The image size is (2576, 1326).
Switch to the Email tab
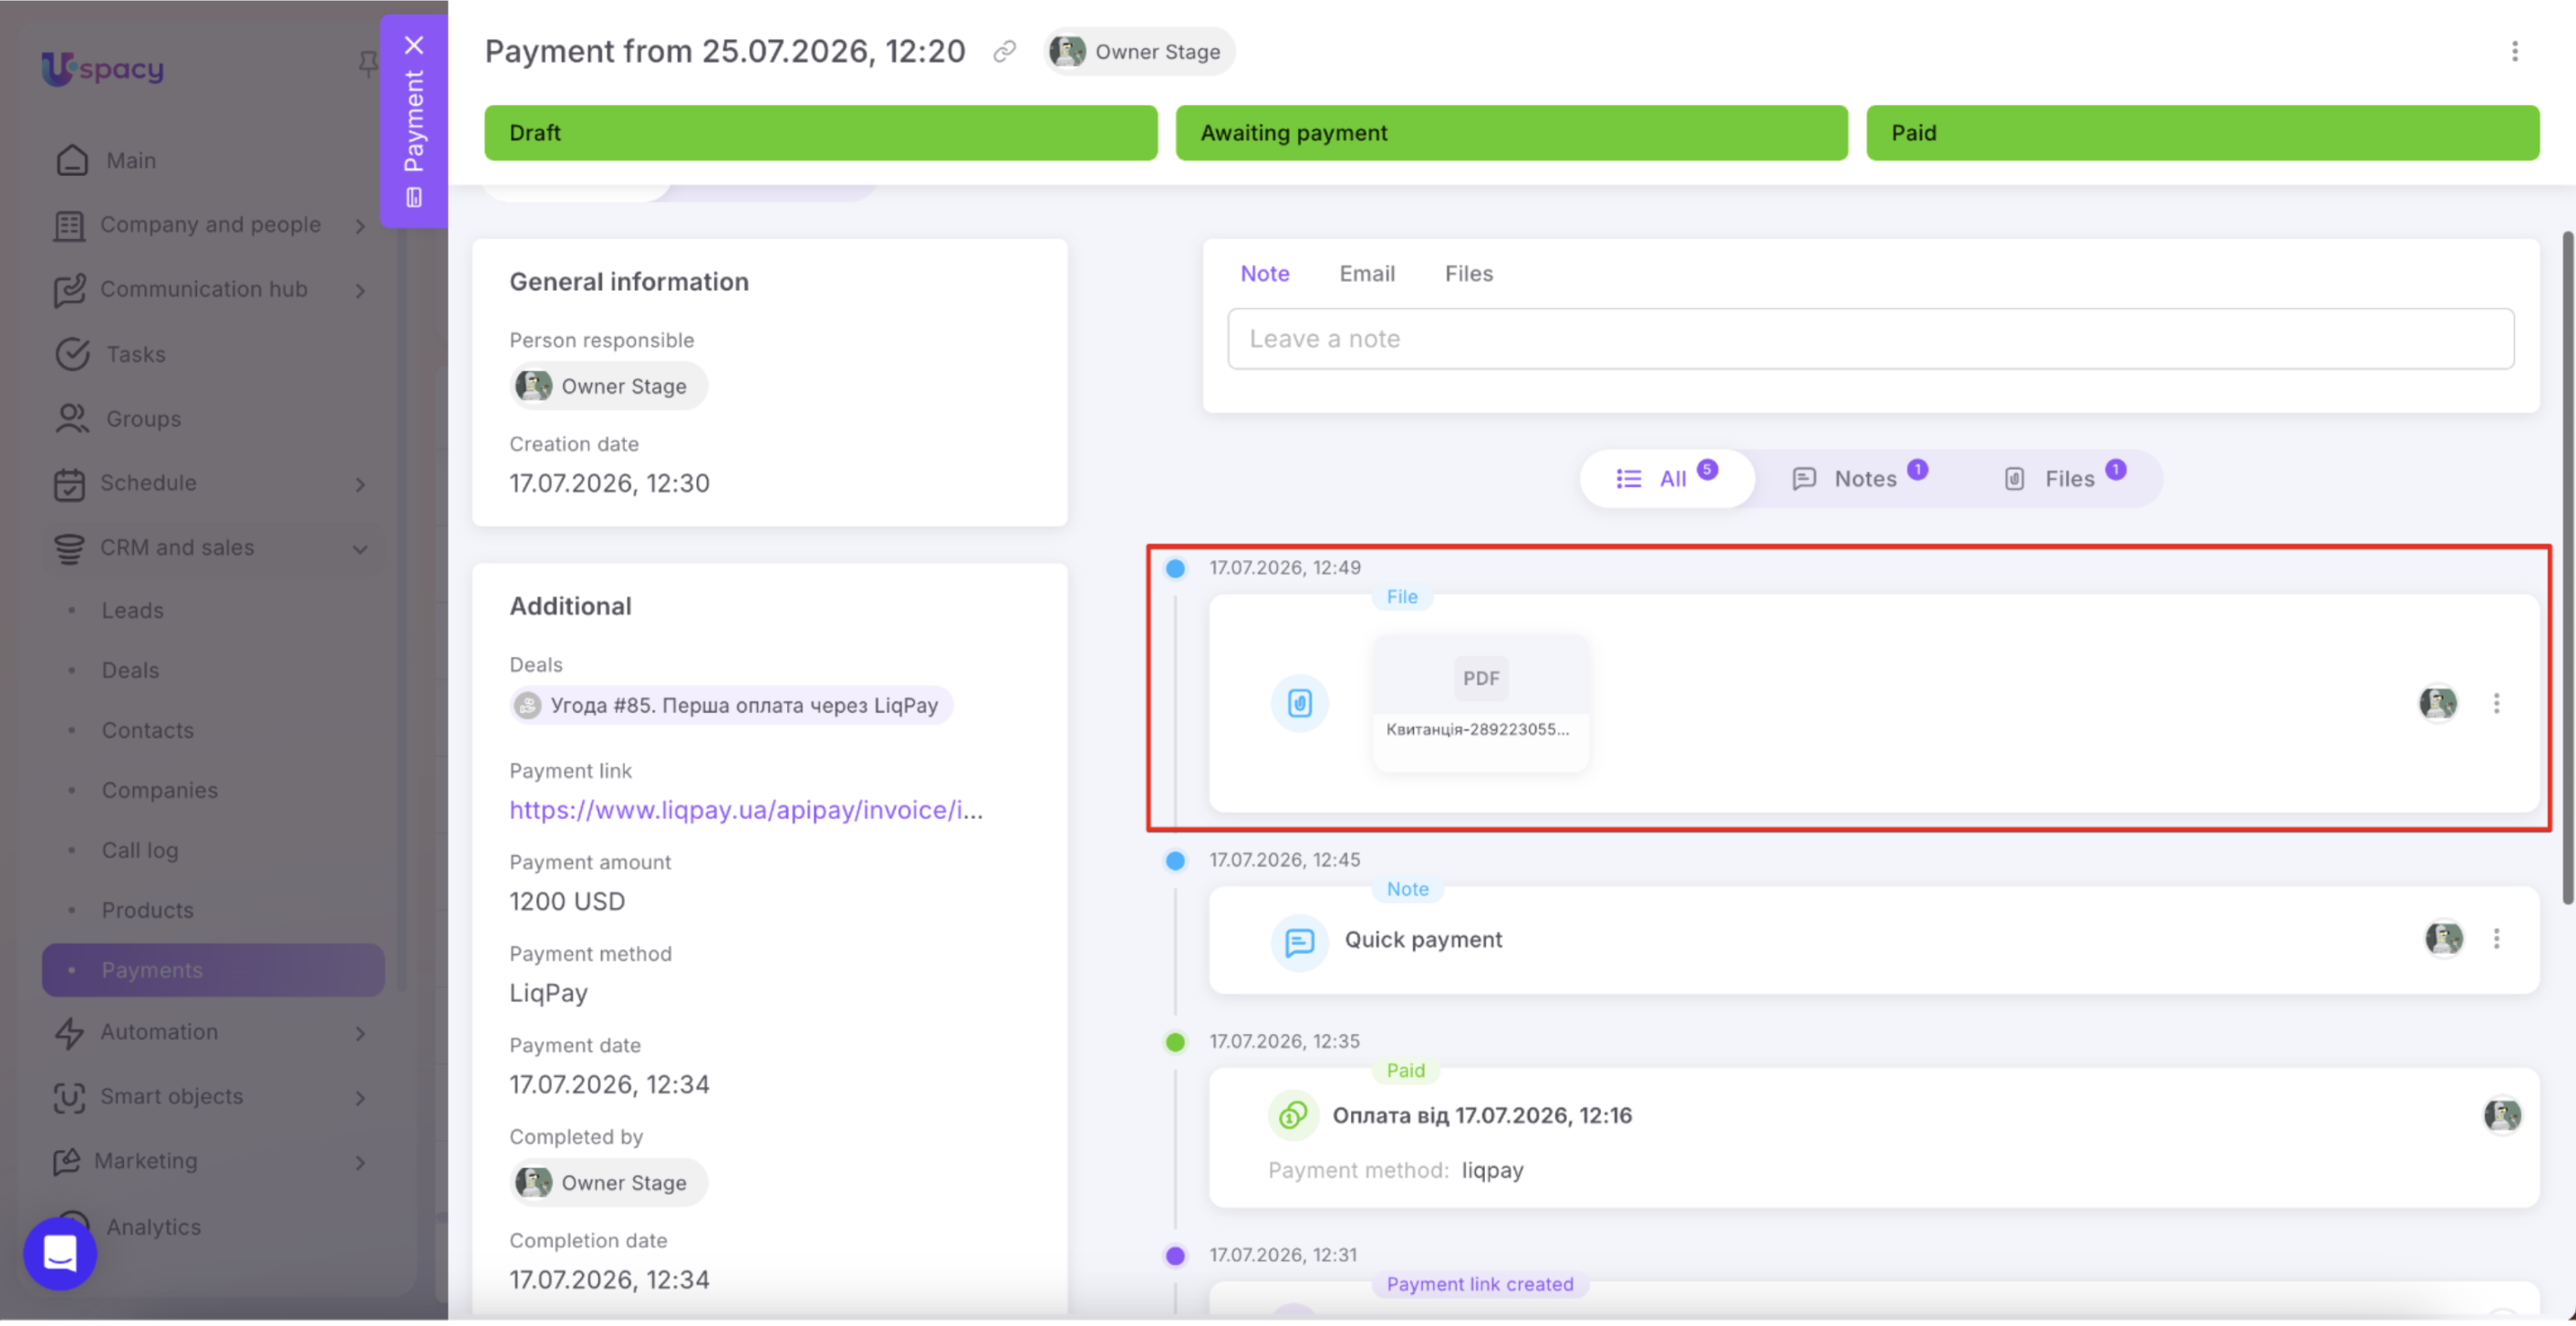[x=1366, y=274]
